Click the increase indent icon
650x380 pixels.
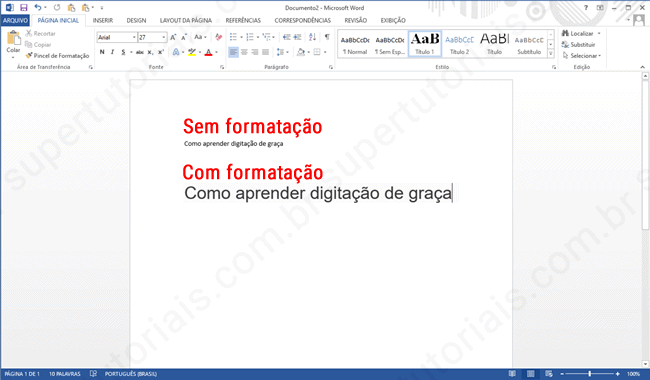pos(297,37)
